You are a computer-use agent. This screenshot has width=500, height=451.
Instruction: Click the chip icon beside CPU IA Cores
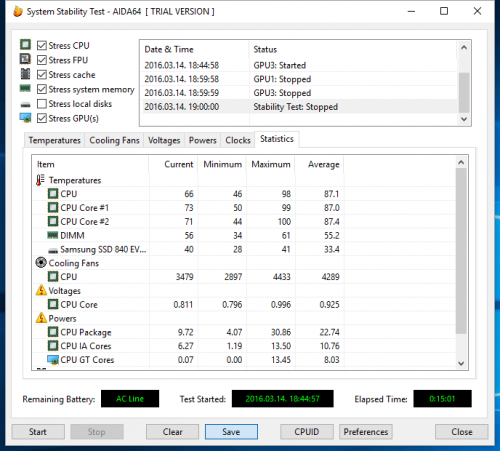[x=53, y=346]
